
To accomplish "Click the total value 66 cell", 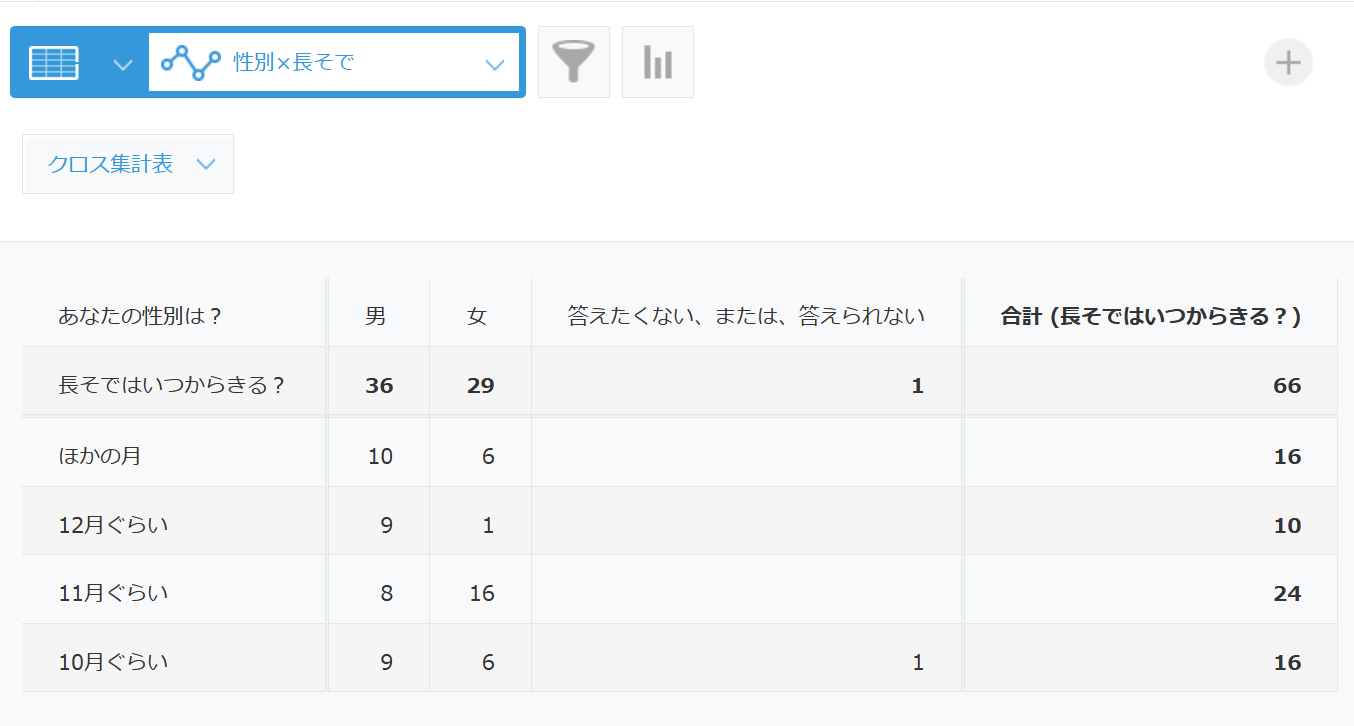I will click(1287, 385).
